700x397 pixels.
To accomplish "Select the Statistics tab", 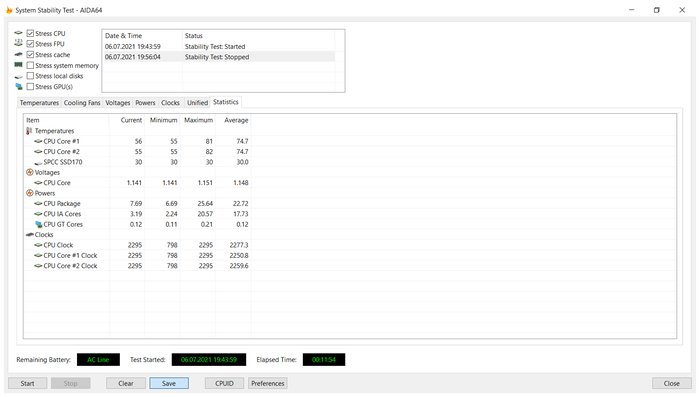I will point(226,102).
